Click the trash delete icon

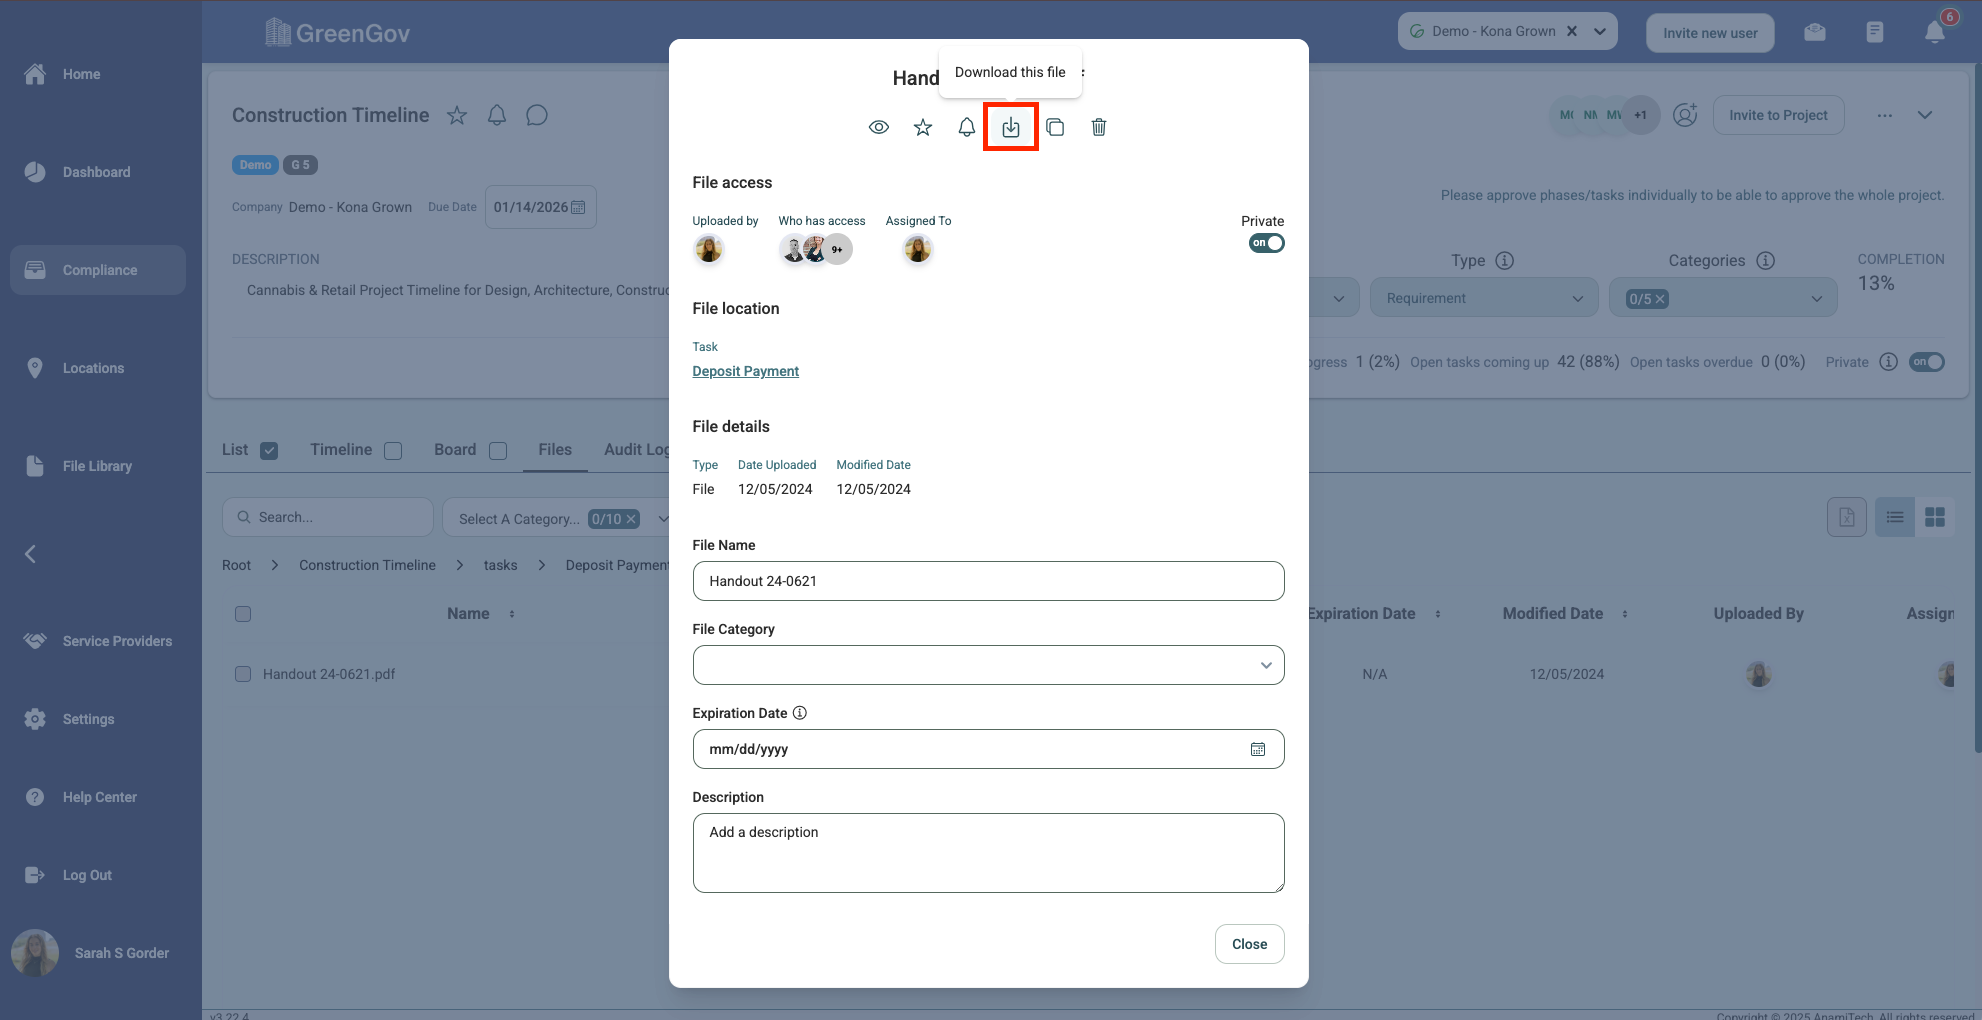point(1099,127)
